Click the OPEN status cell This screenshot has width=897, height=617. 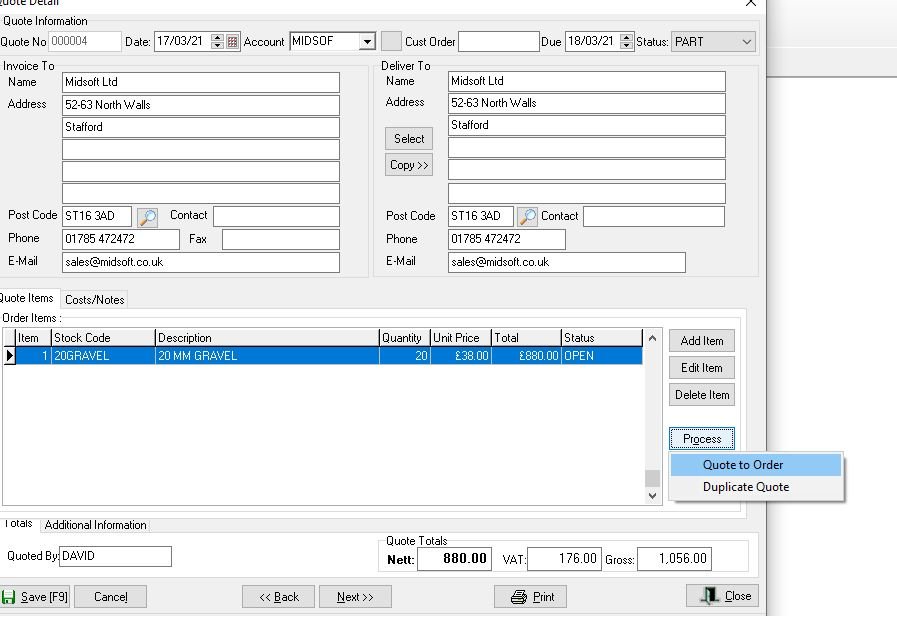coord(602,356)
